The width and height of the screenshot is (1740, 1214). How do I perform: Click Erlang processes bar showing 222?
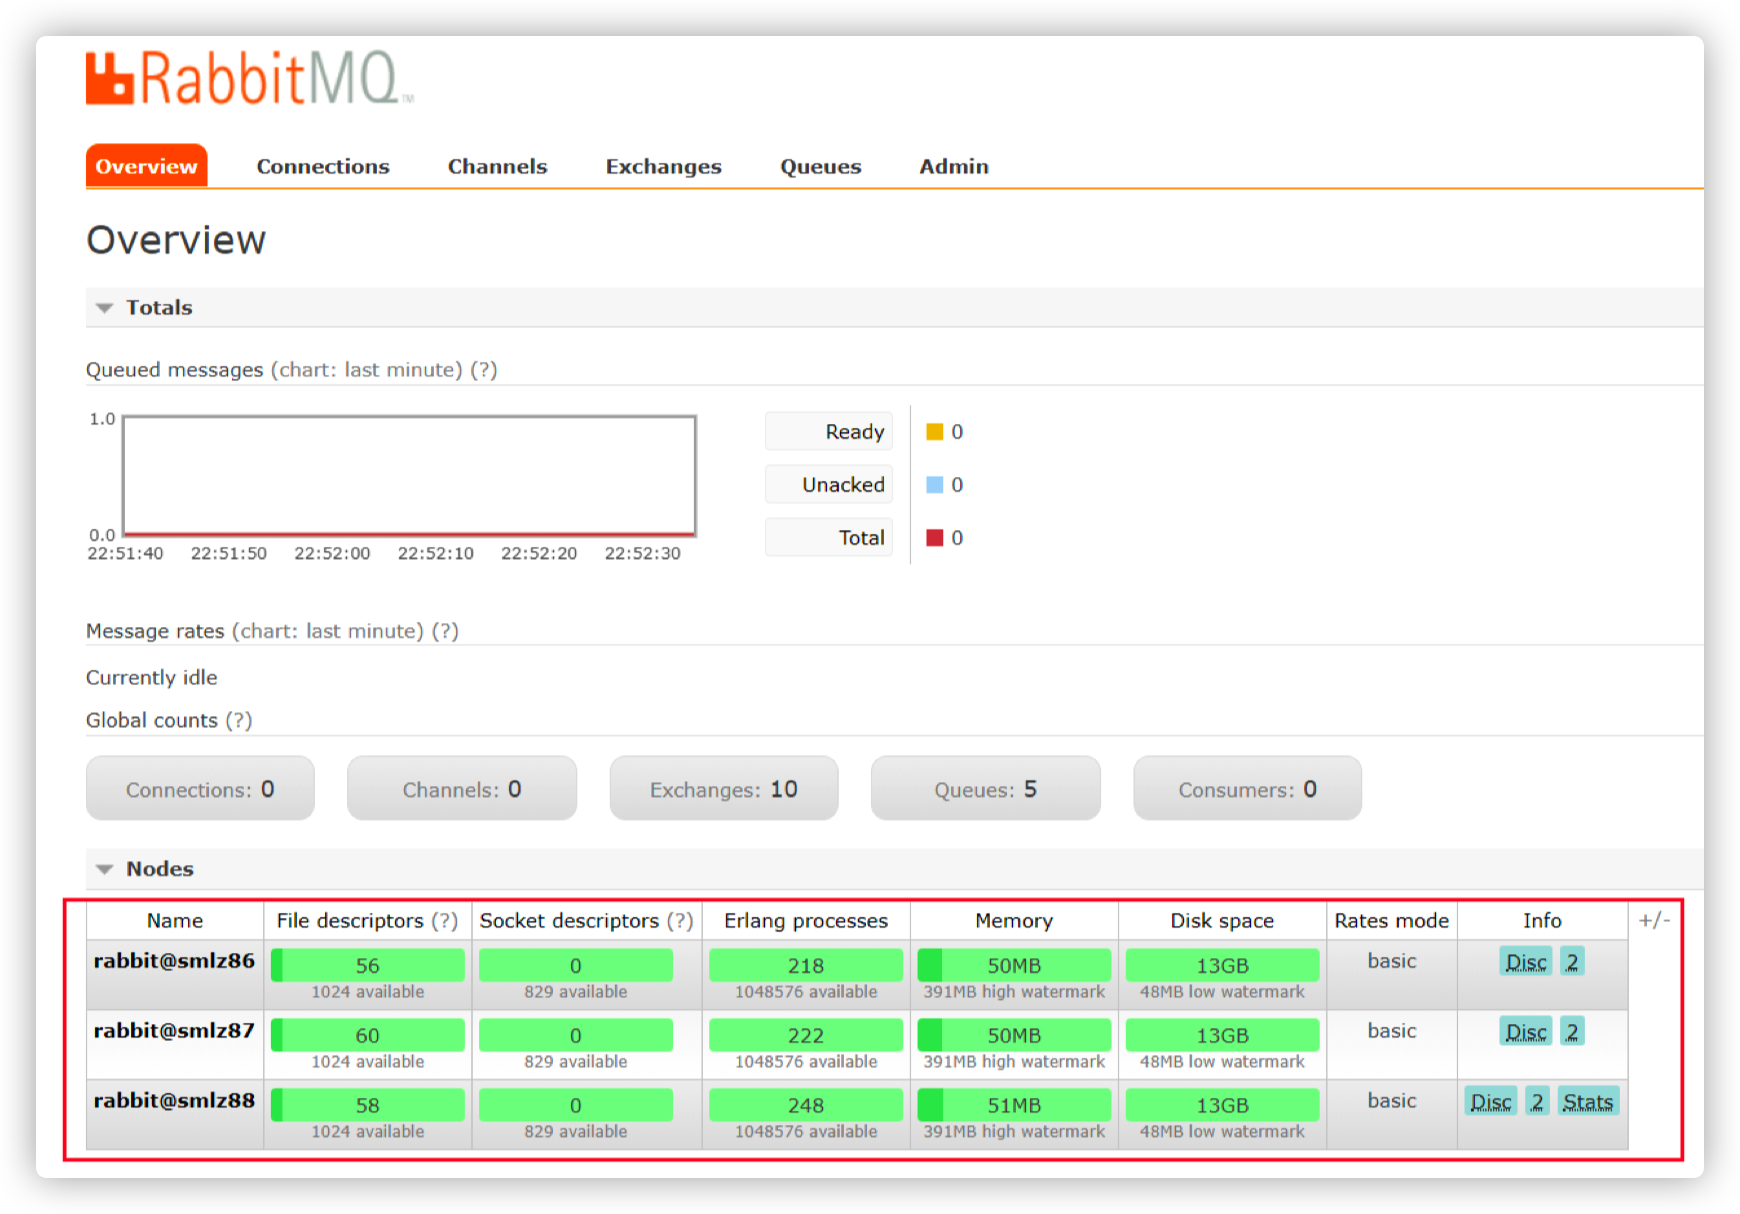[x=806, y=1036]
